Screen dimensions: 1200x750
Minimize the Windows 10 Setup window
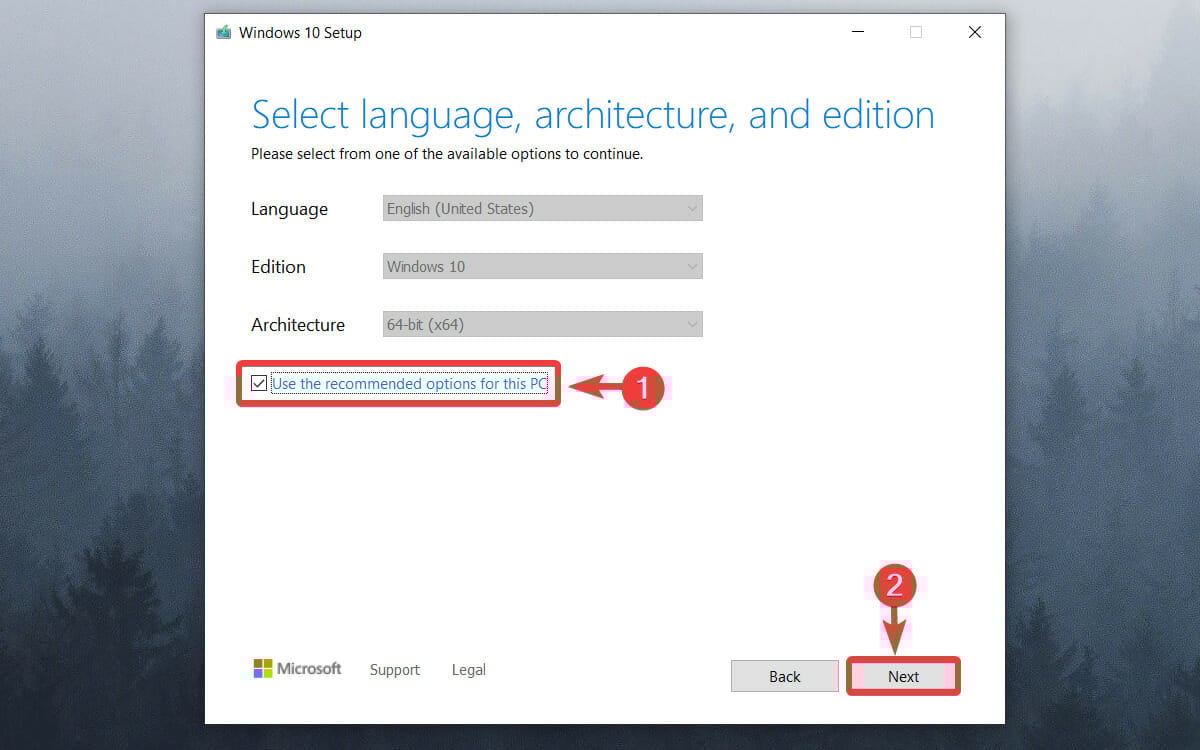coord(856,32)
